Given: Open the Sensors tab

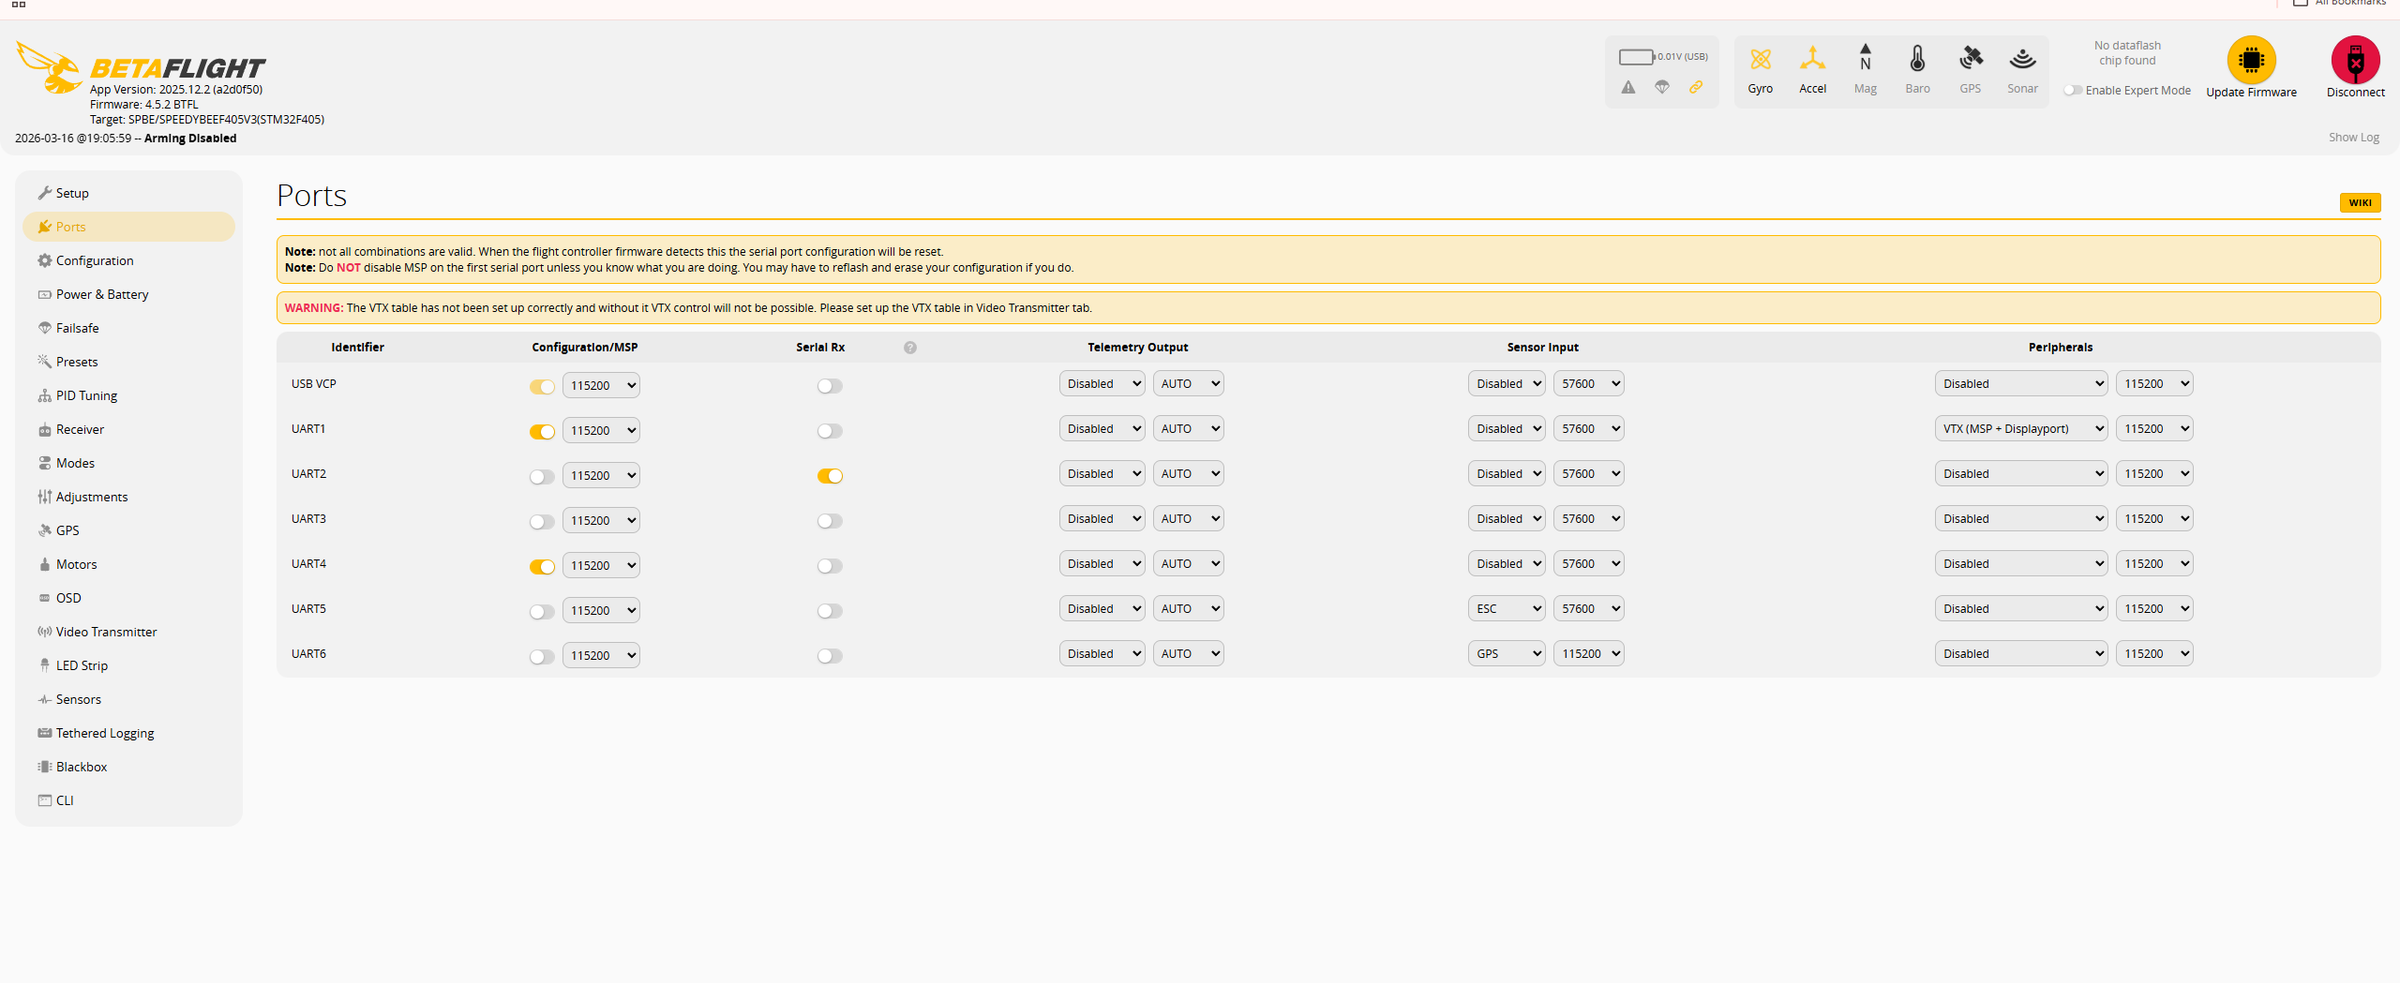Looking at the screenshot, I should pos(78,700).
